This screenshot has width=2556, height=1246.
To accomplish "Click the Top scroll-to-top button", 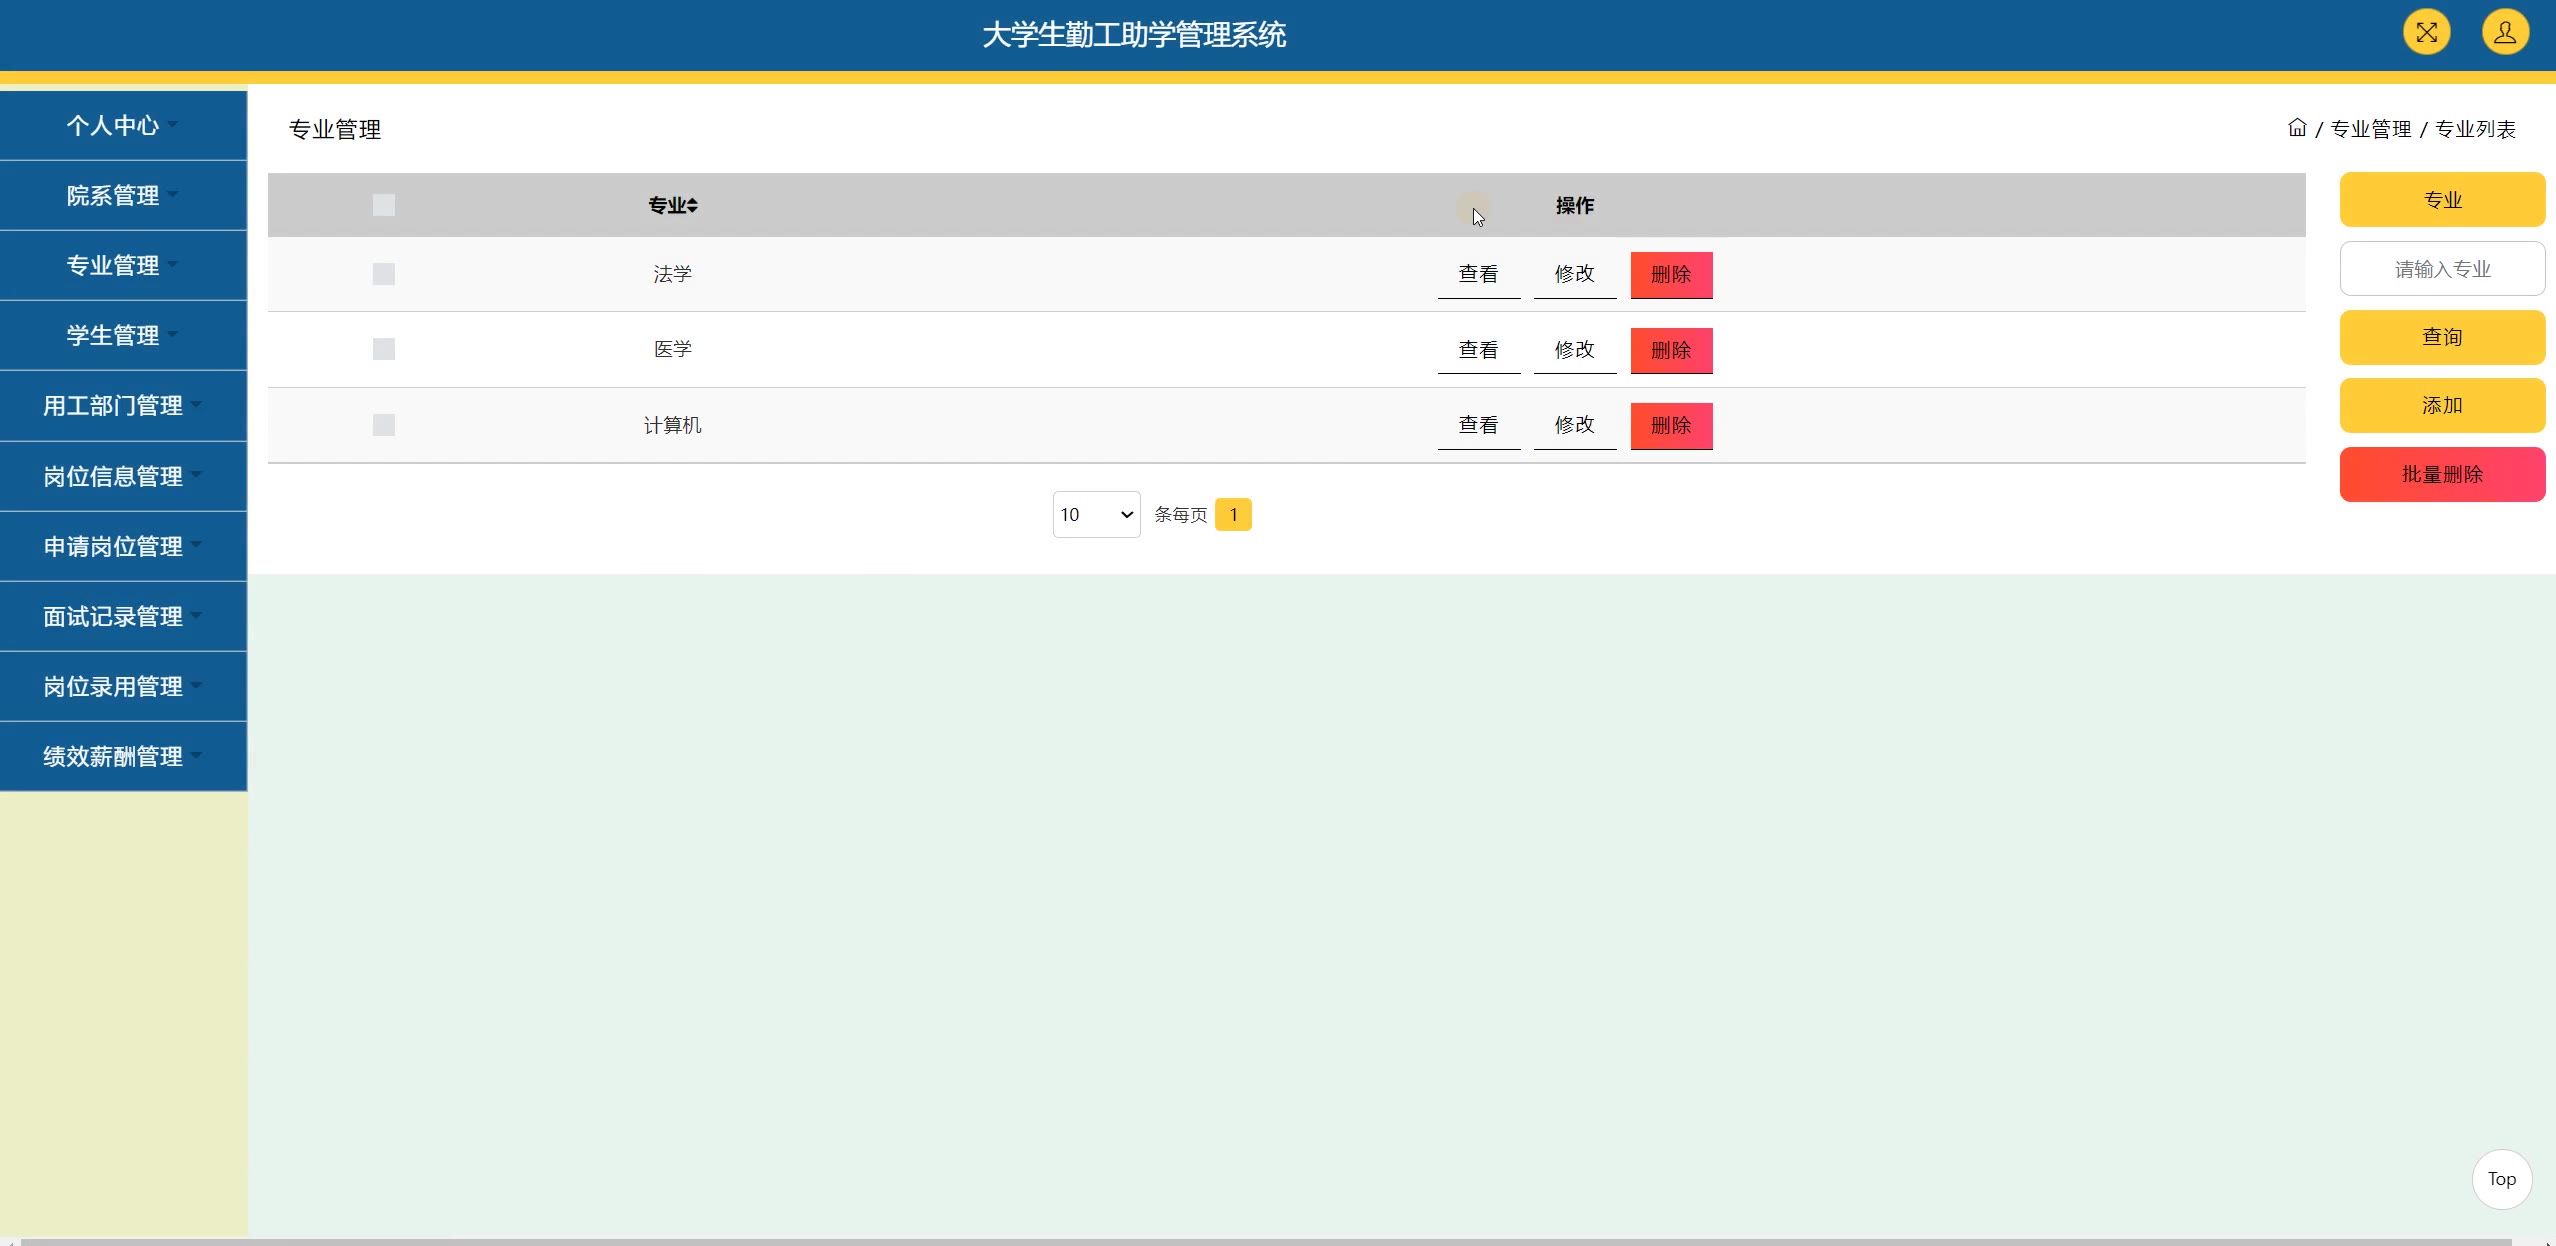I will [2501, 1179].
